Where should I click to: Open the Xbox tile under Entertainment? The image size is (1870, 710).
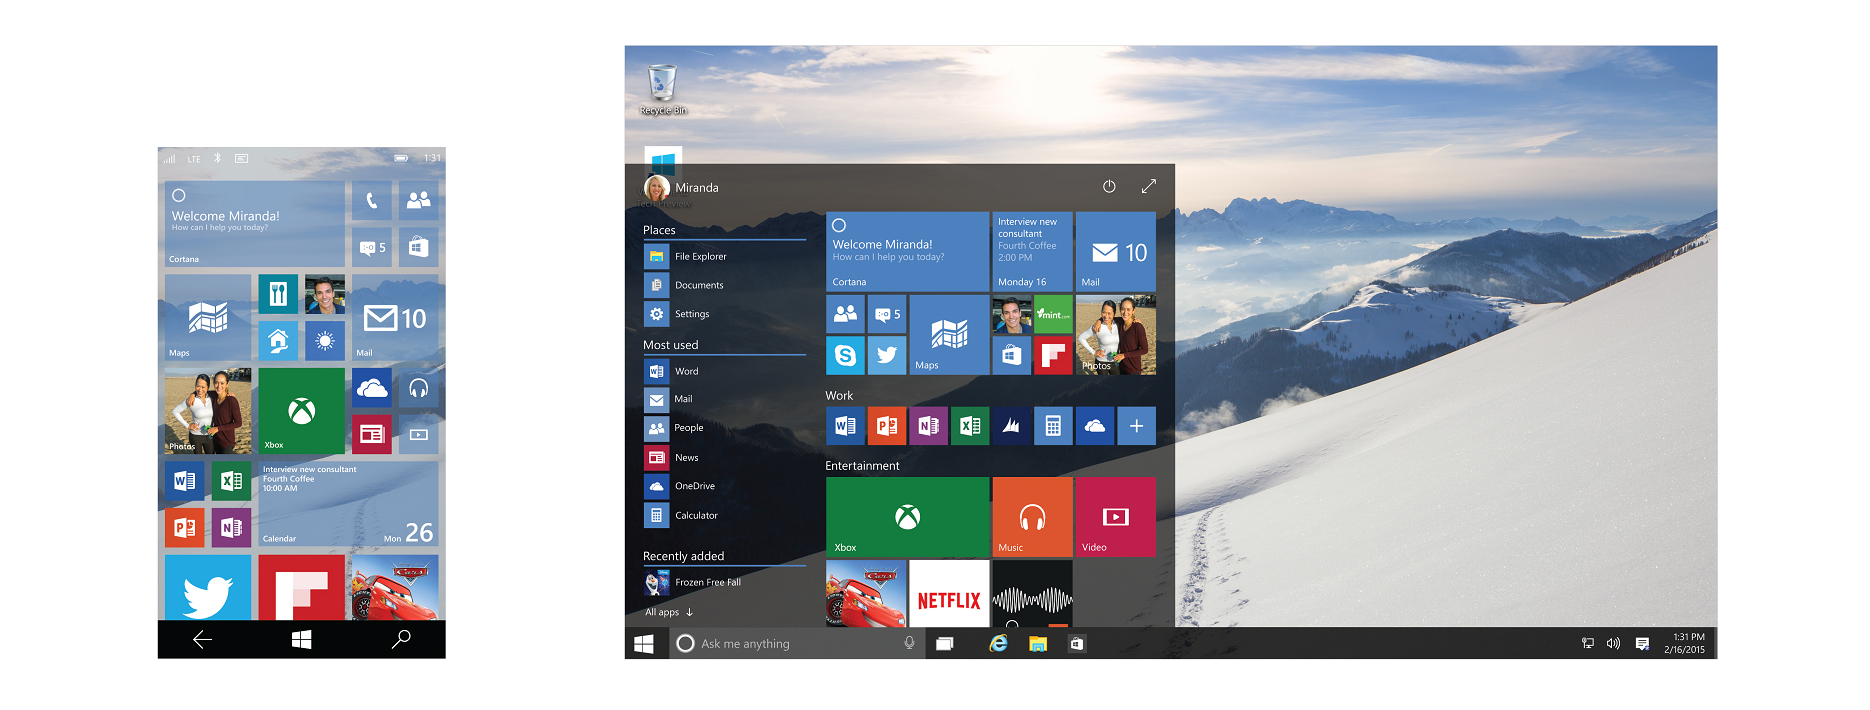click(907, 517)
